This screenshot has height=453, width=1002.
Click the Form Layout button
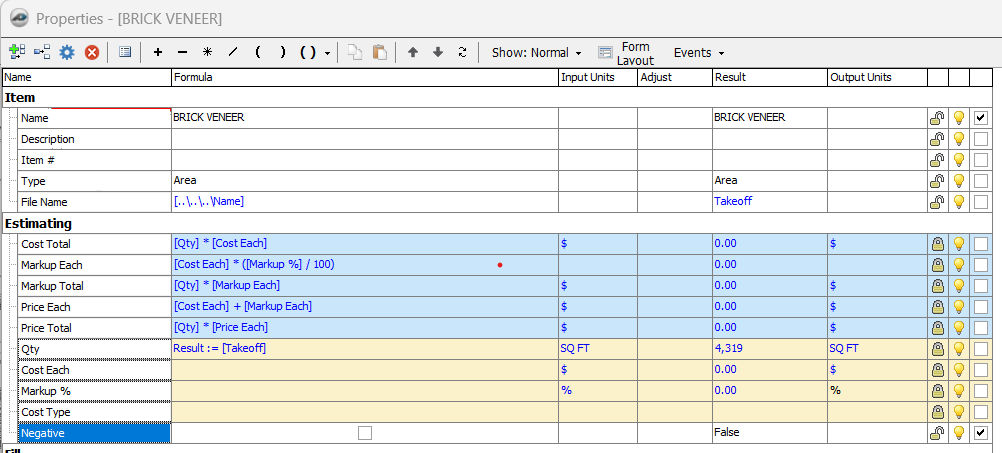click(625, 53)
